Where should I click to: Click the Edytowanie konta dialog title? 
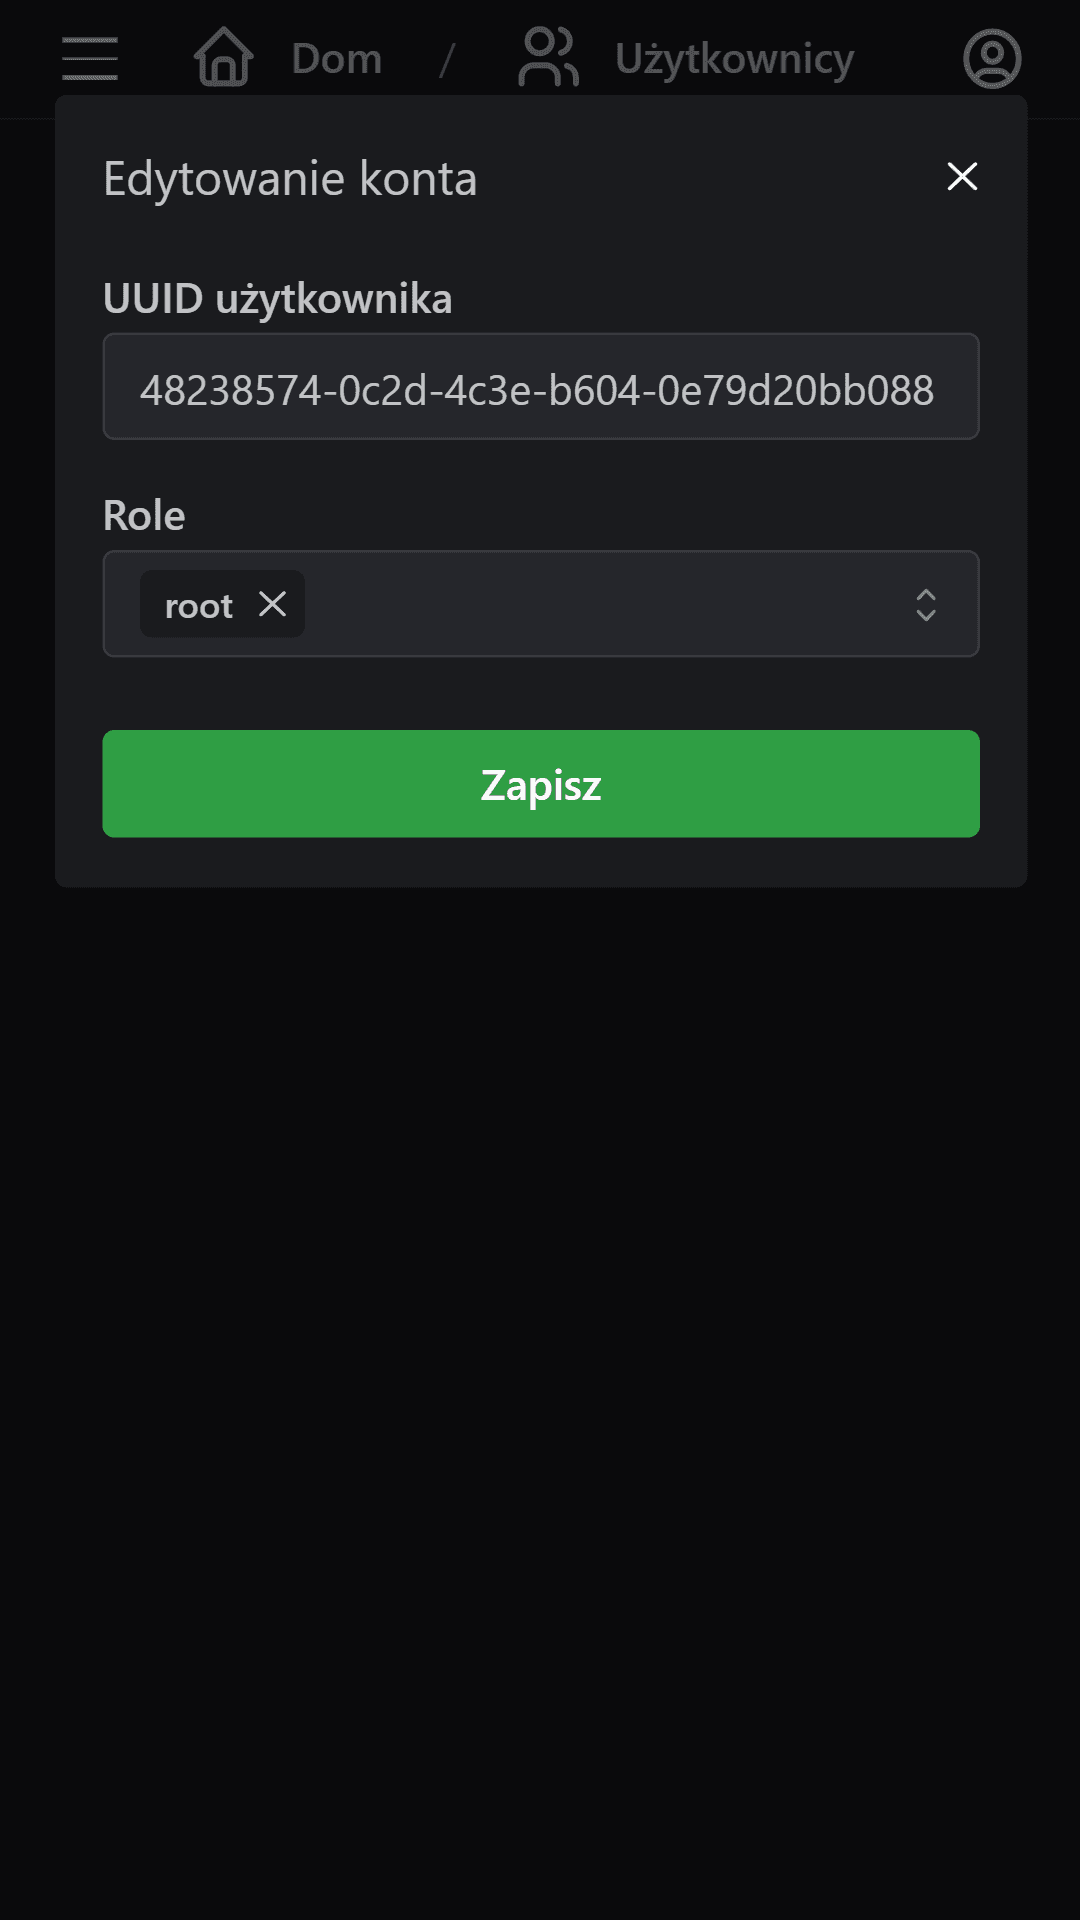coord(290,178)
